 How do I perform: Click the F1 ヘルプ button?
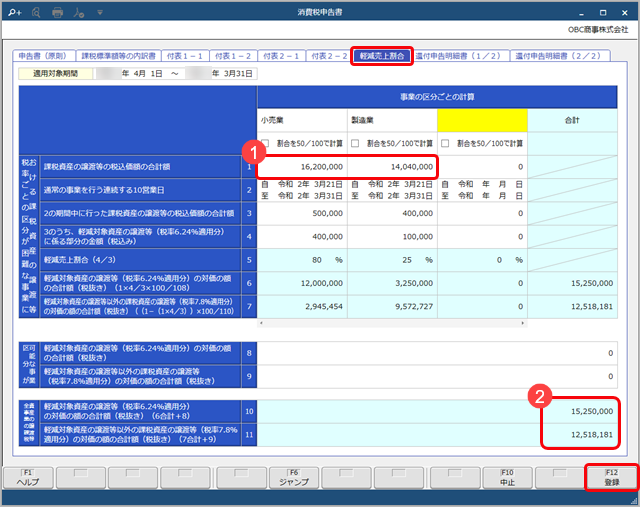[28, 478]
